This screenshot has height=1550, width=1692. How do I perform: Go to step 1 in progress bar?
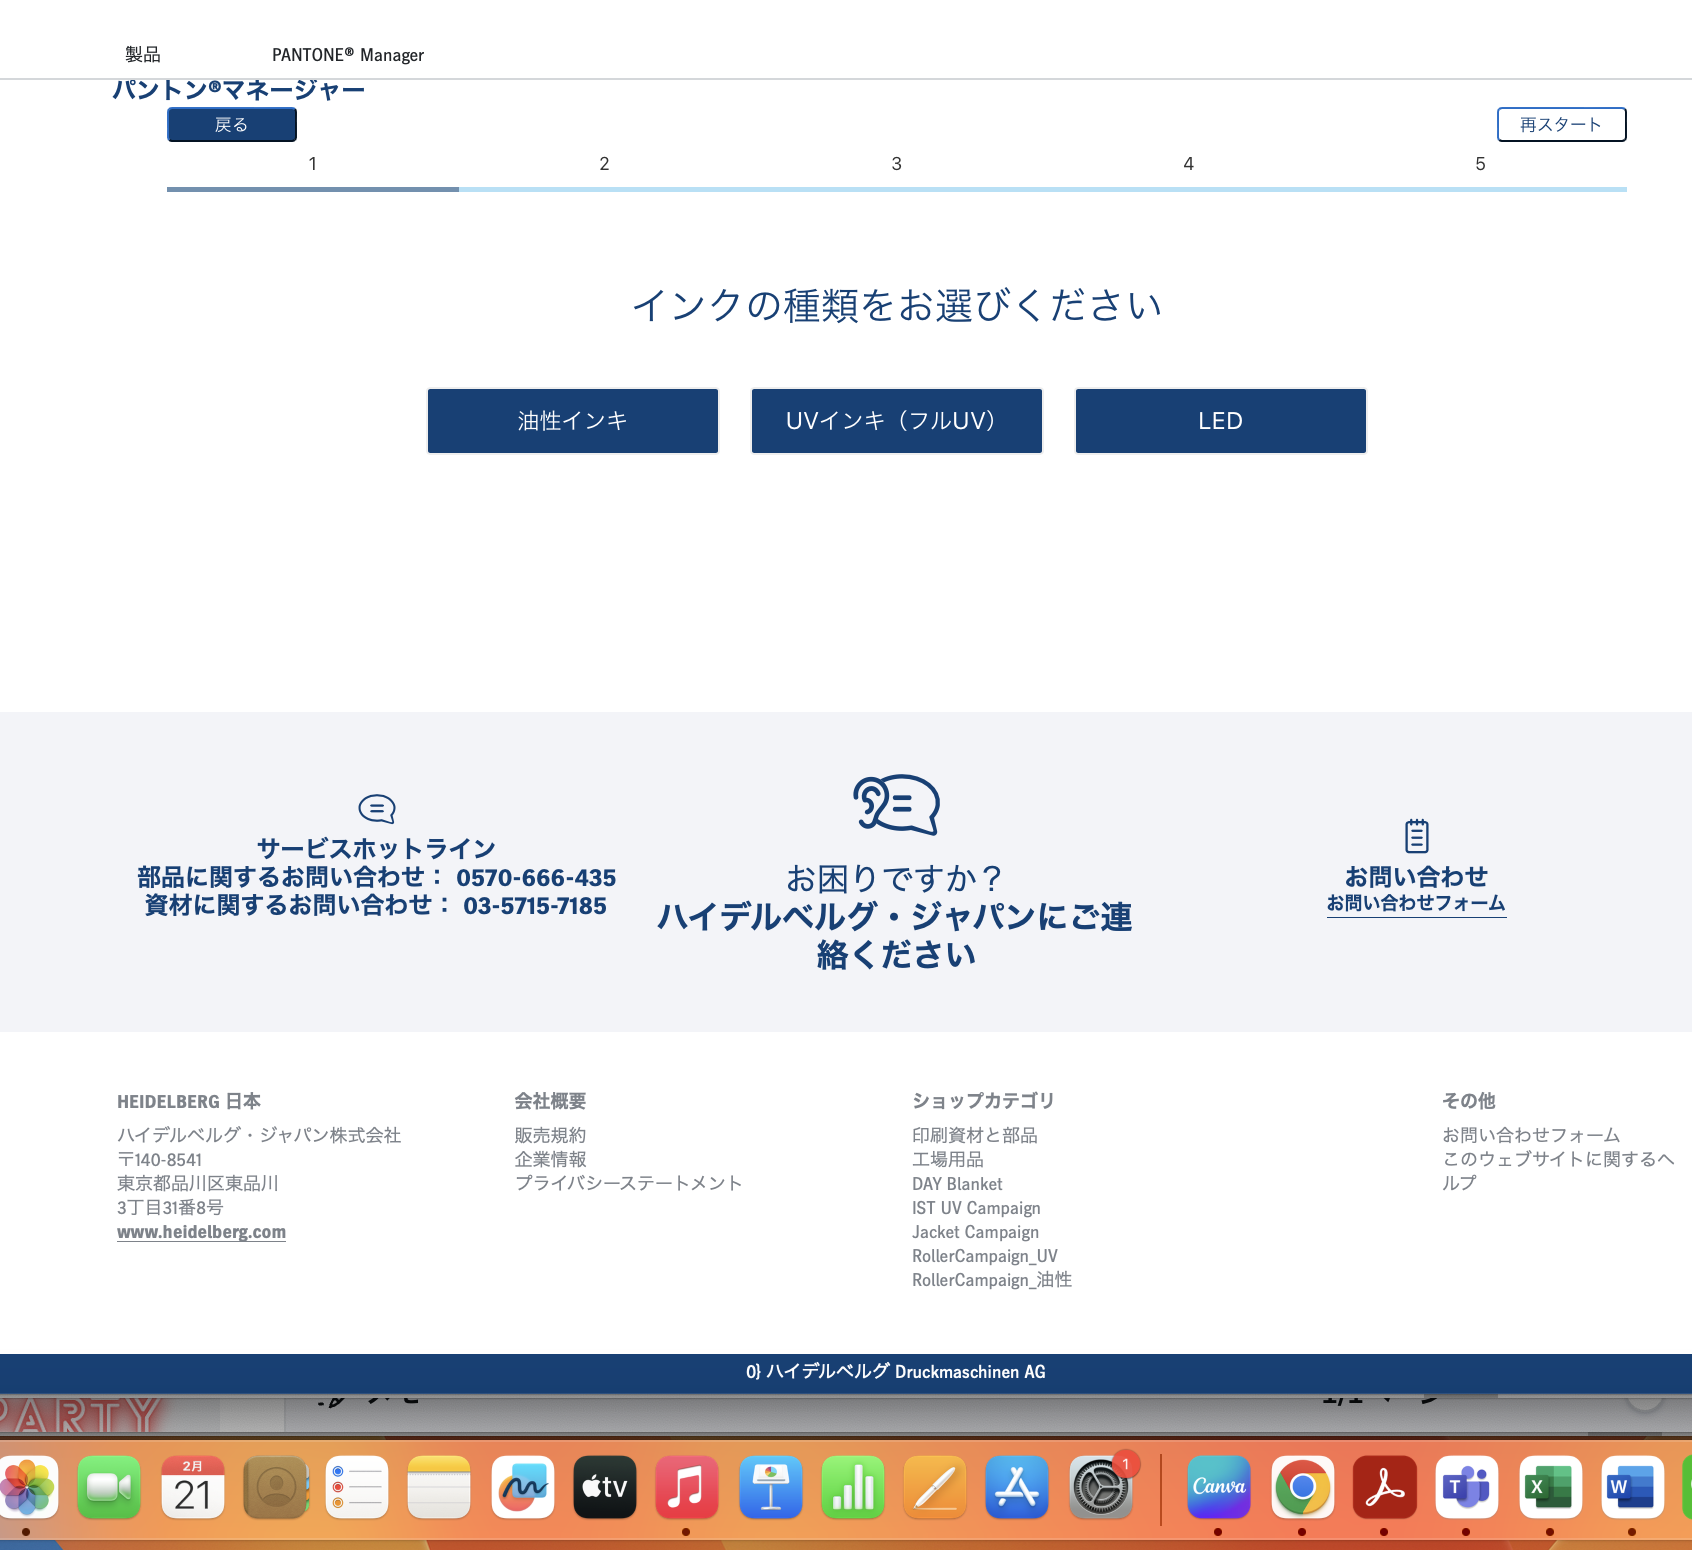point(313,164)
